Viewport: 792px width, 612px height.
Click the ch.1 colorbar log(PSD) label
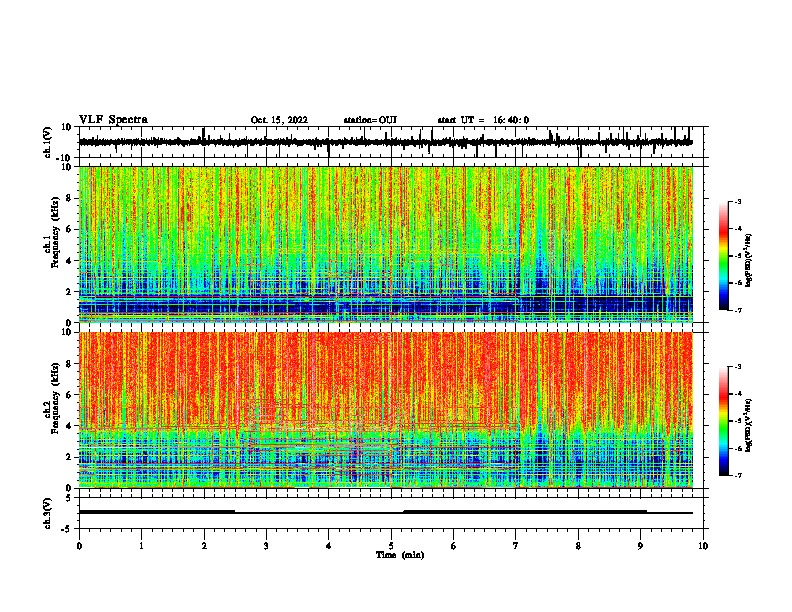pyautogui.click(x=749, y=260)
